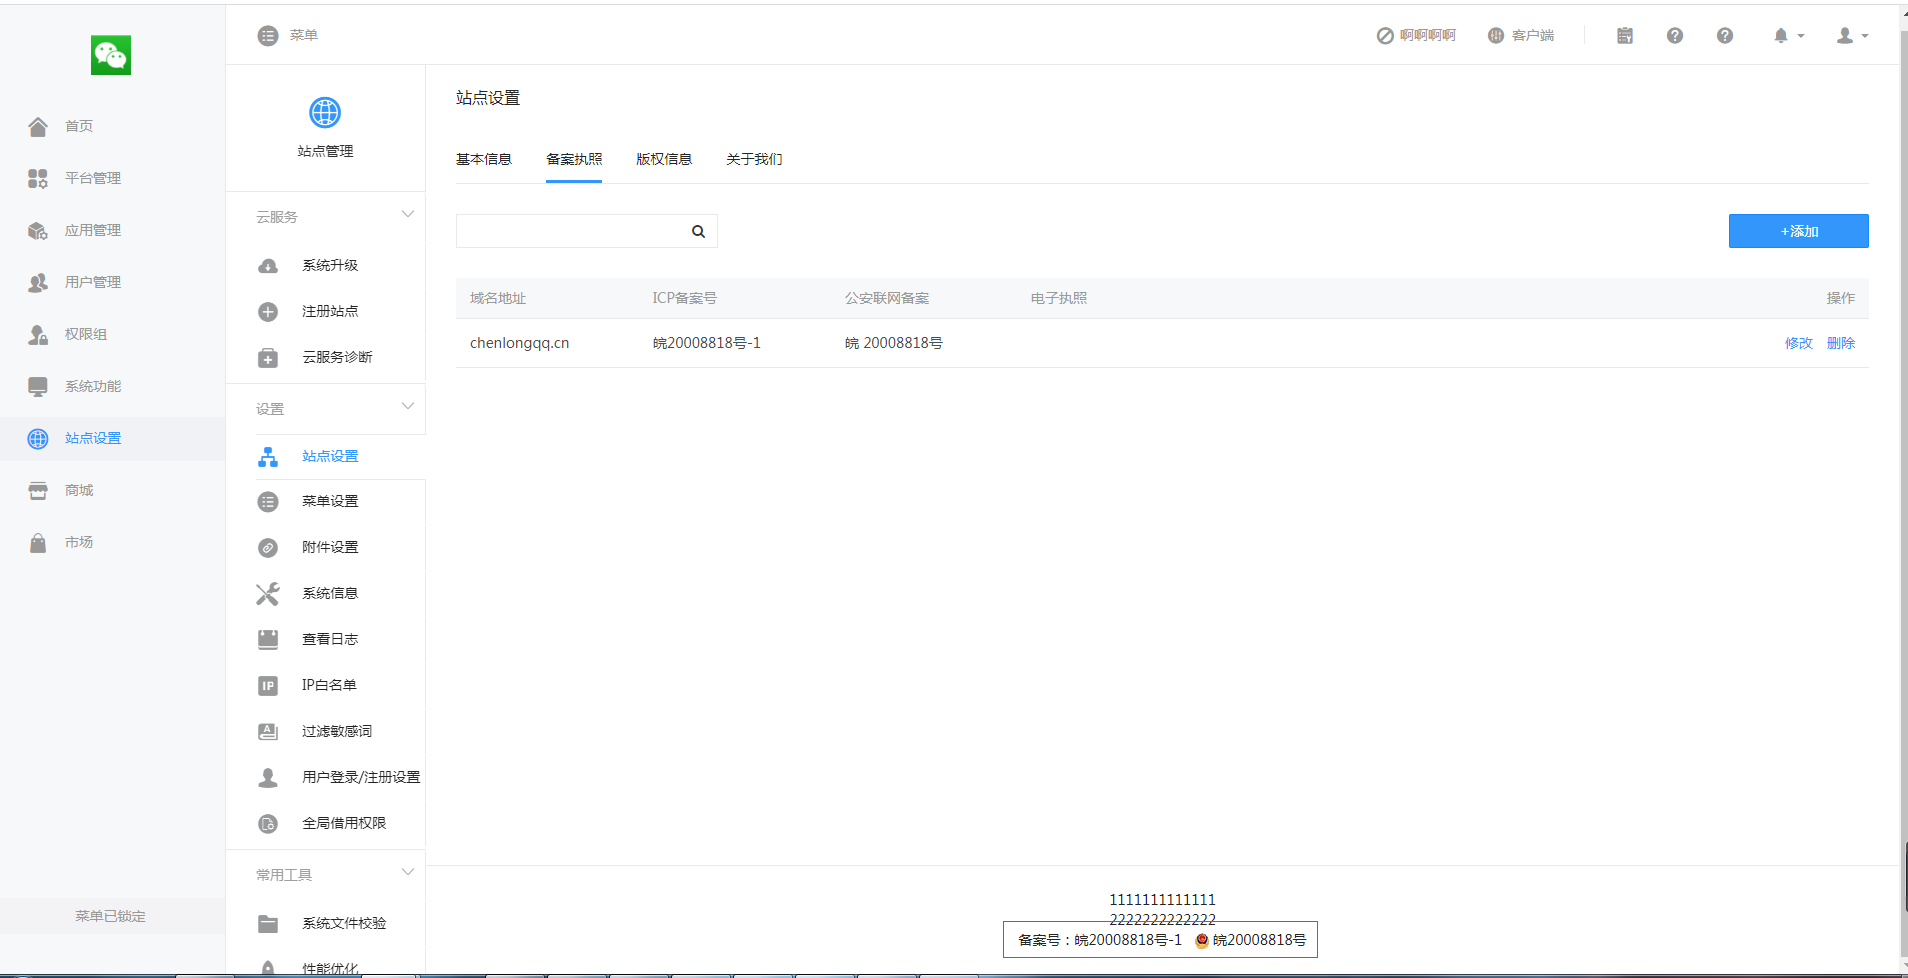The height and width of the screenshot is (978, 1908).
Task: Click the 啊啊啊啊 link in top bar
Action: (1416, 36)
